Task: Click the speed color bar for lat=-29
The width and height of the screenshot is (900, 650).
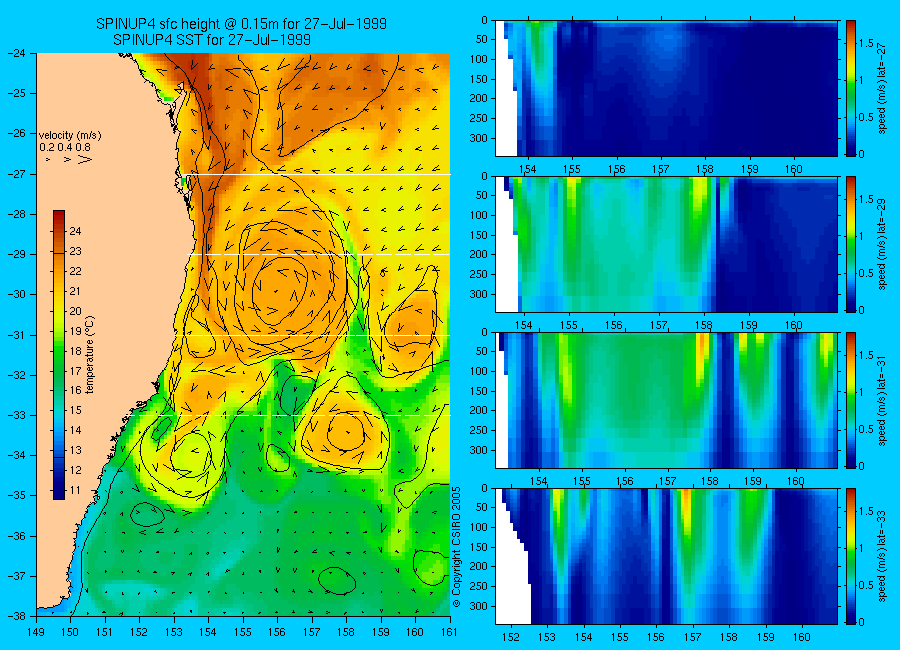Action: pos(851,245)
